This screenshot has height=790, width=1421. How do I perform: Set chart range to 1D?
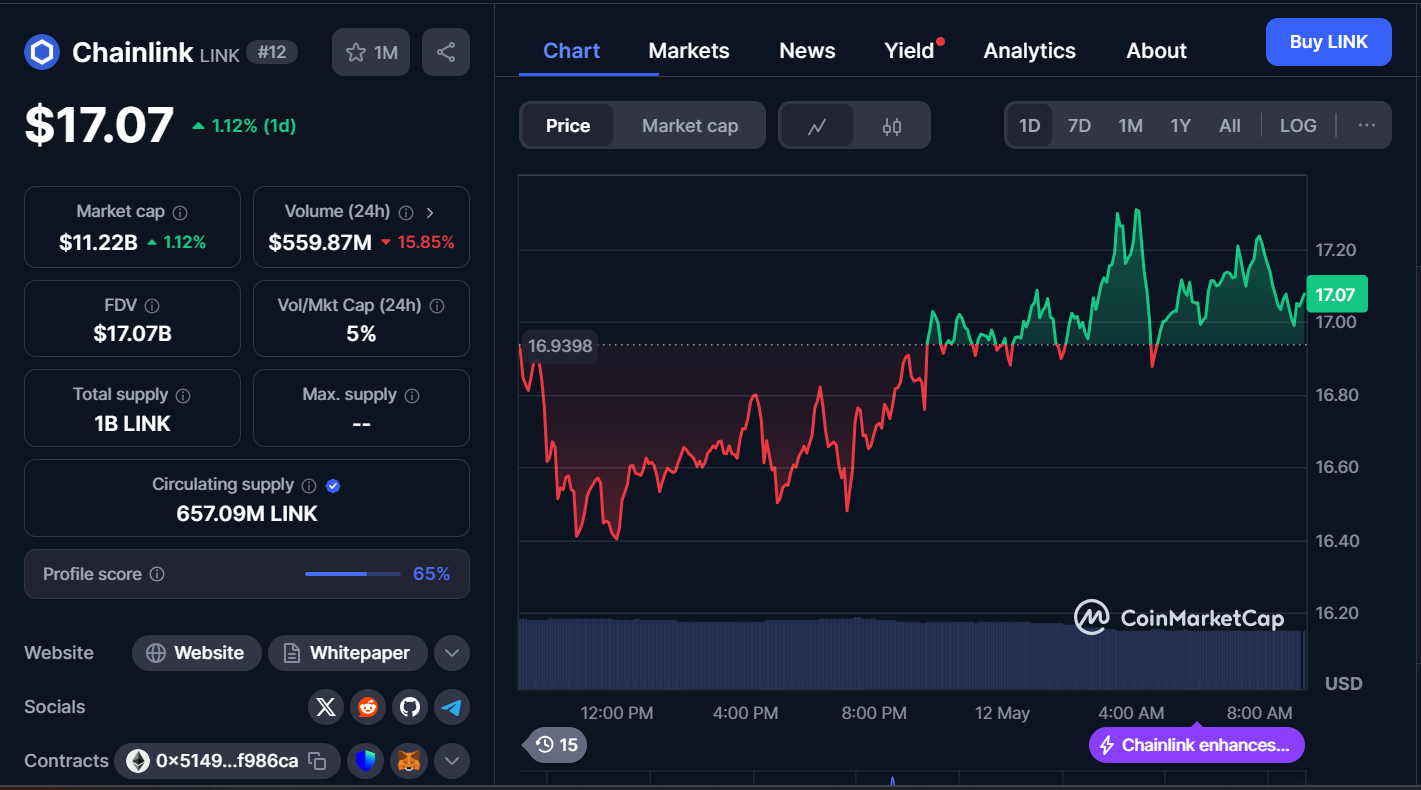pyautogui.click(x=1029, y=126)
